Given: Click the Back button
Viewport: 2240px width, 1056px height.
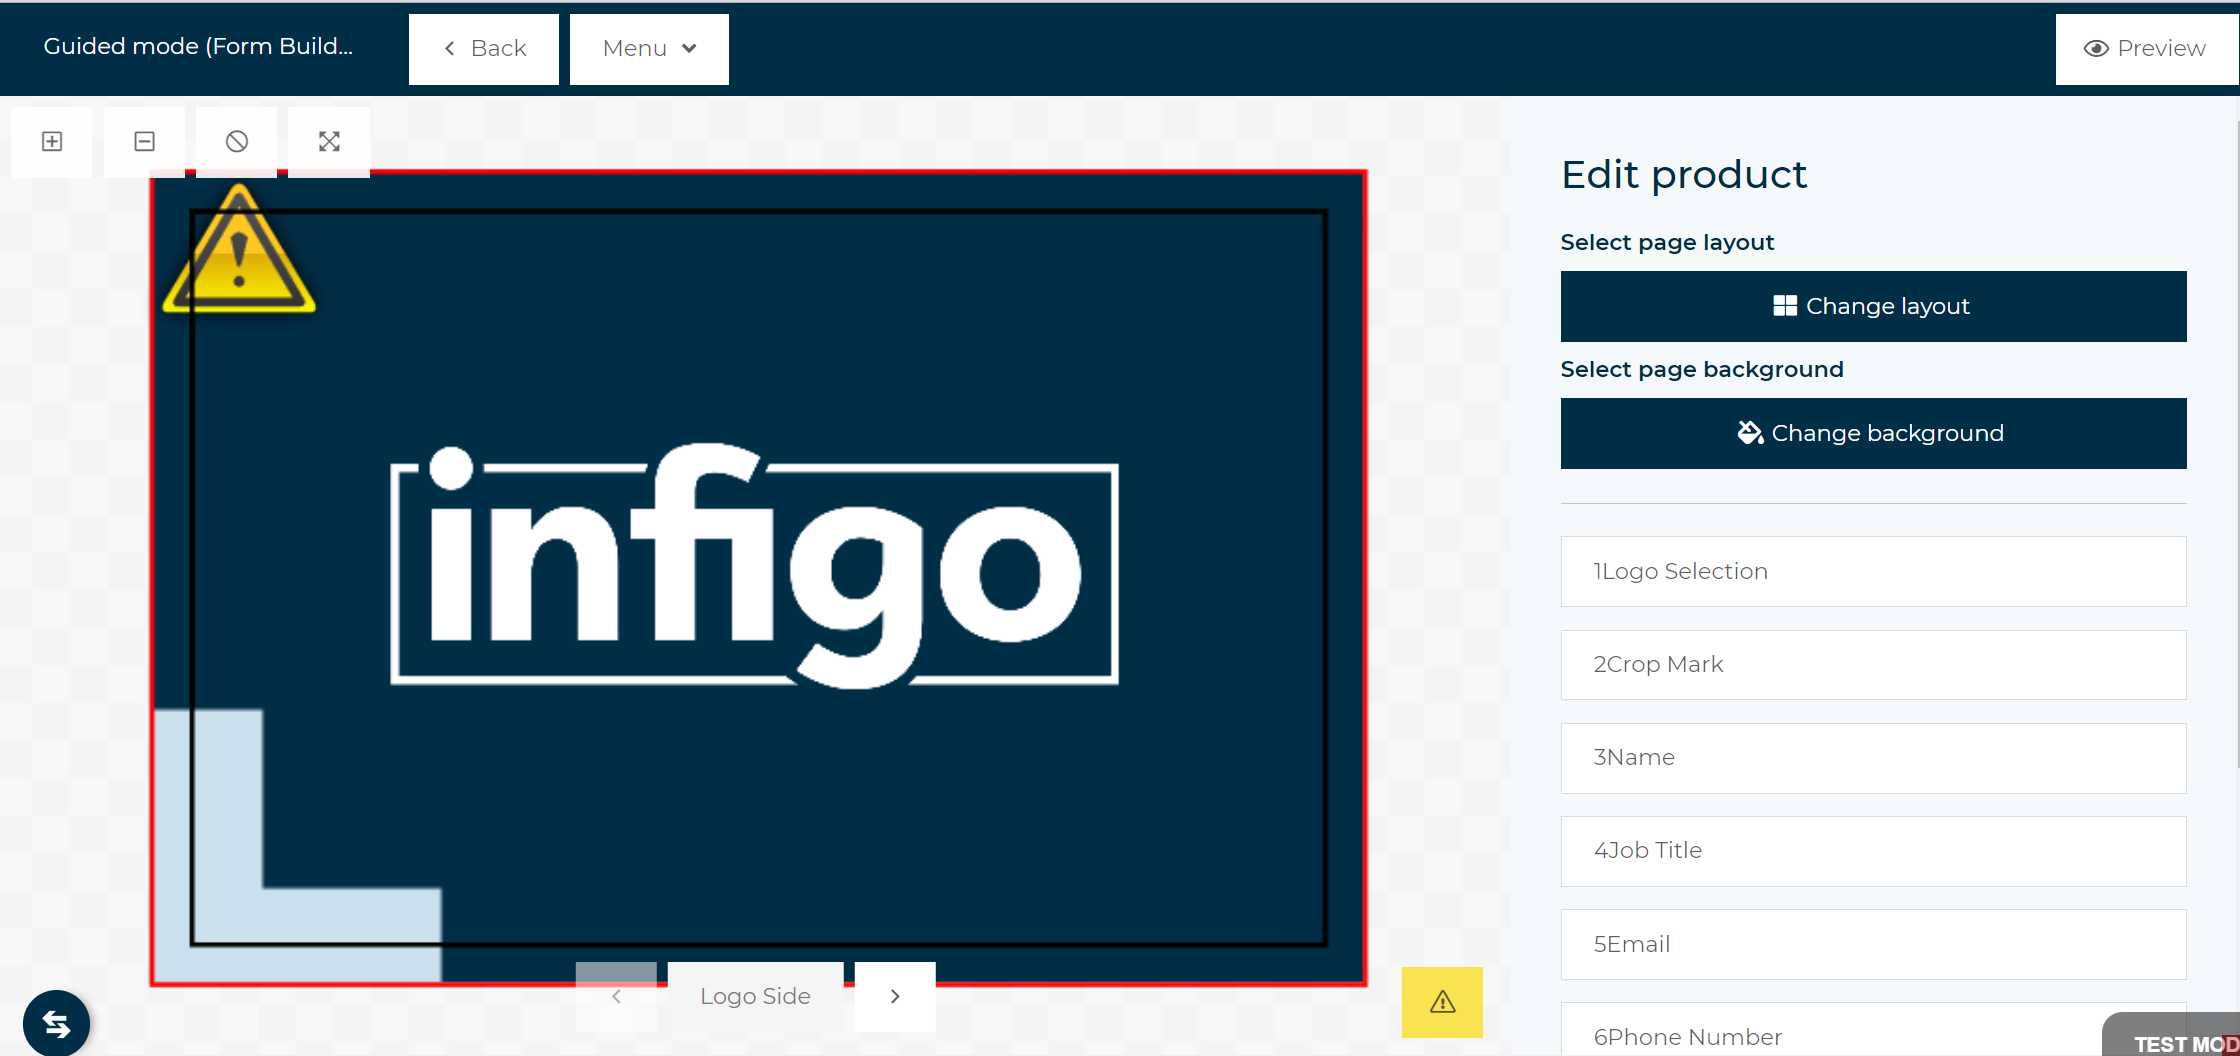Looking at the screenshot, I should tap(484, 49).
